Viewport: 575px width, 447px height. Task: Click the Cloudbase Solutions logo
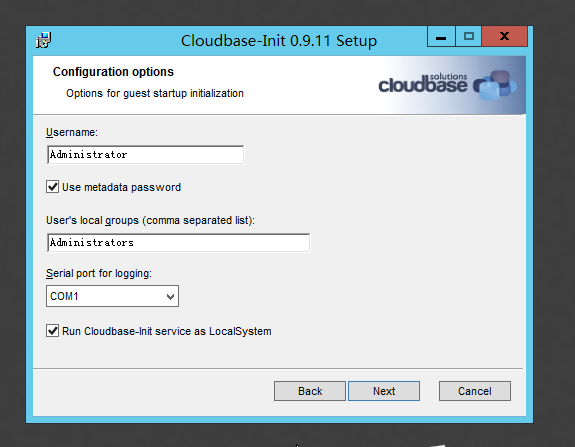[447, 85]
